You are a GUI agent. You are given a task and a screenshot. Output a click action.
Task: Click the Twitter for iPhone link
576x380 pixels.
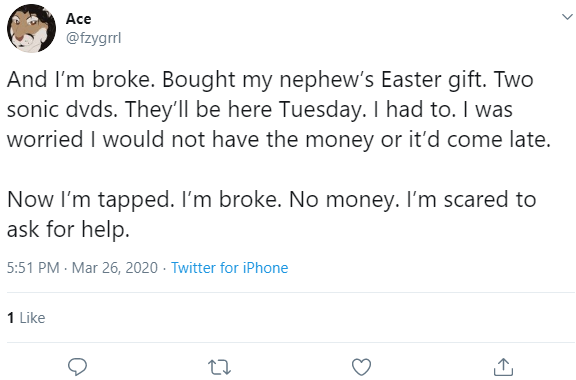(x=230, y=268)
